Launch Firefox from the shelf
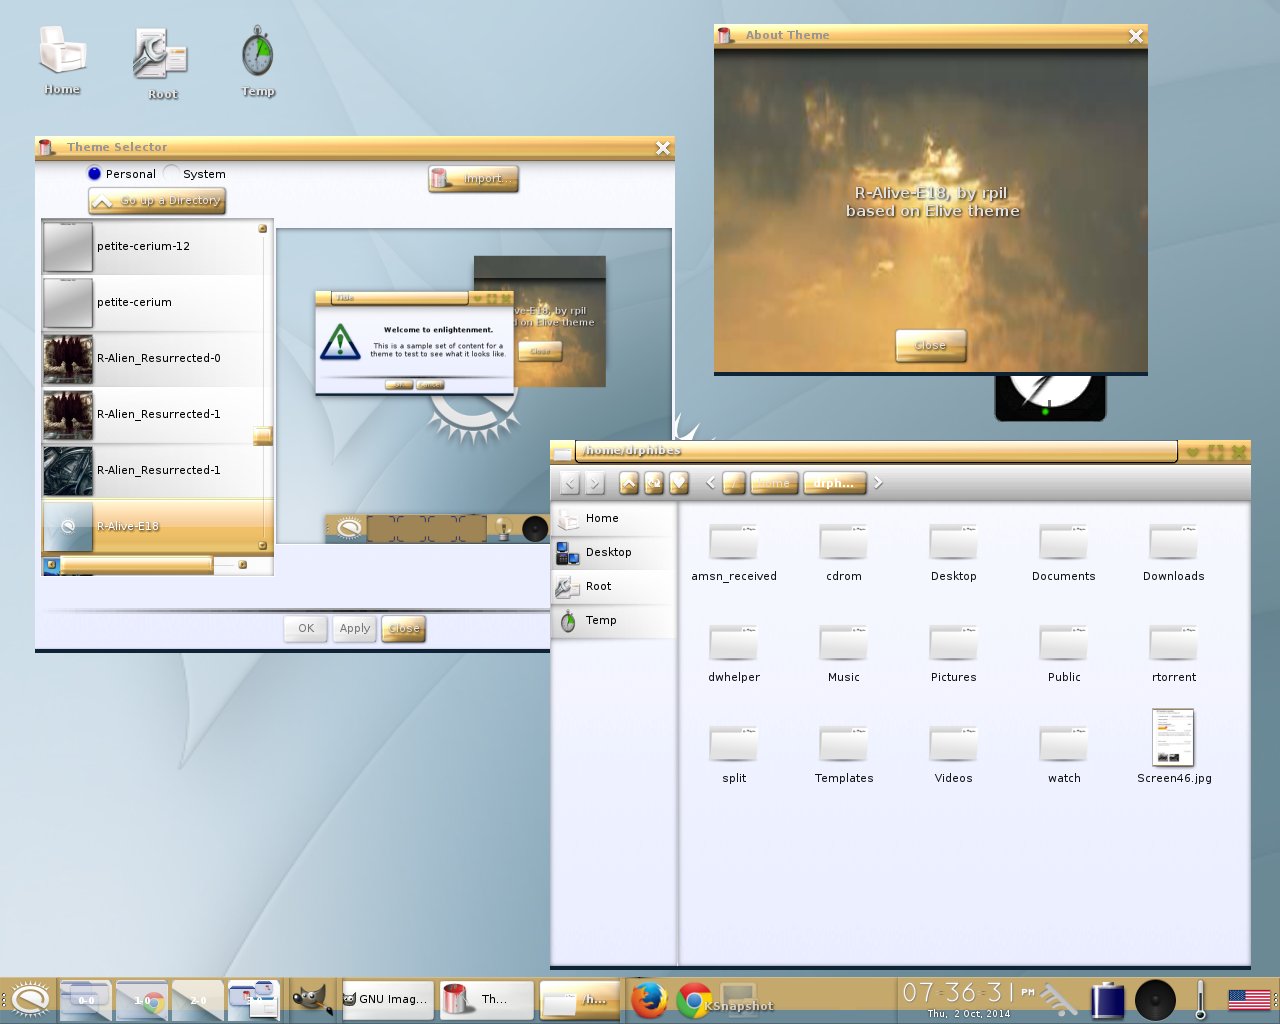The width and height of the screenshot is (1280, 1024). point(650,999)
